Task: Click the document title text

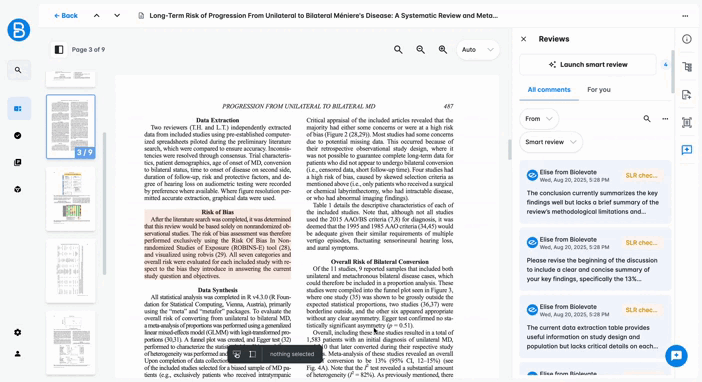Action: click(x=324, y=16)
